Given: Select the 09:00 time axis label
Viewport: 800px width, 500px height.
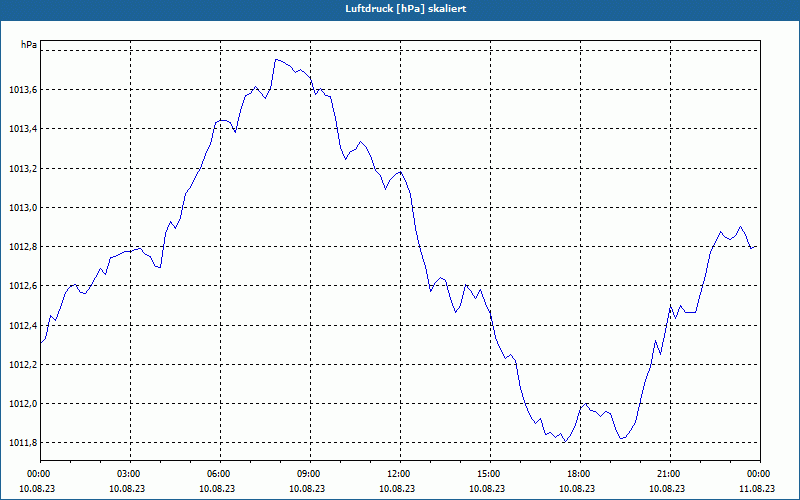Looking at the screenshot, I should (x=311, y=474).
